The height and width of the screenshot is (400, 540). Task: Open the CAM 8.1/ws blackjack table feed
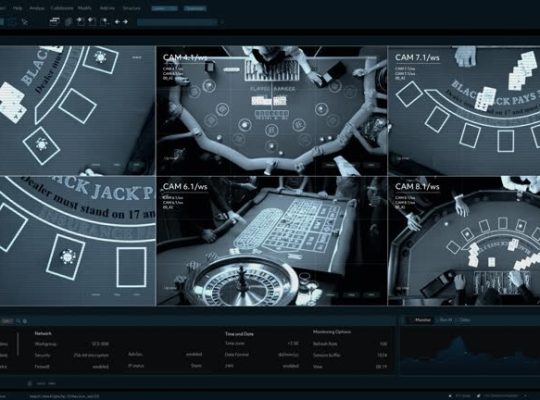click(464, 241)
